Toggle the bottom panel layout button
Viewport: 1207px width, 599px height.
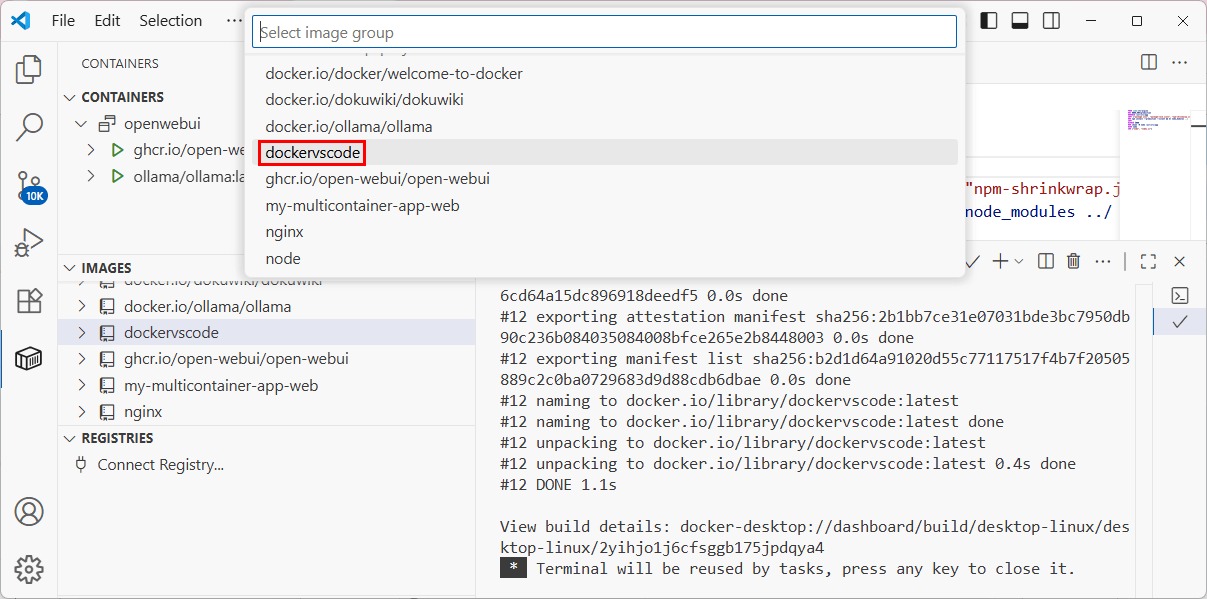[x=1020, y=20]
